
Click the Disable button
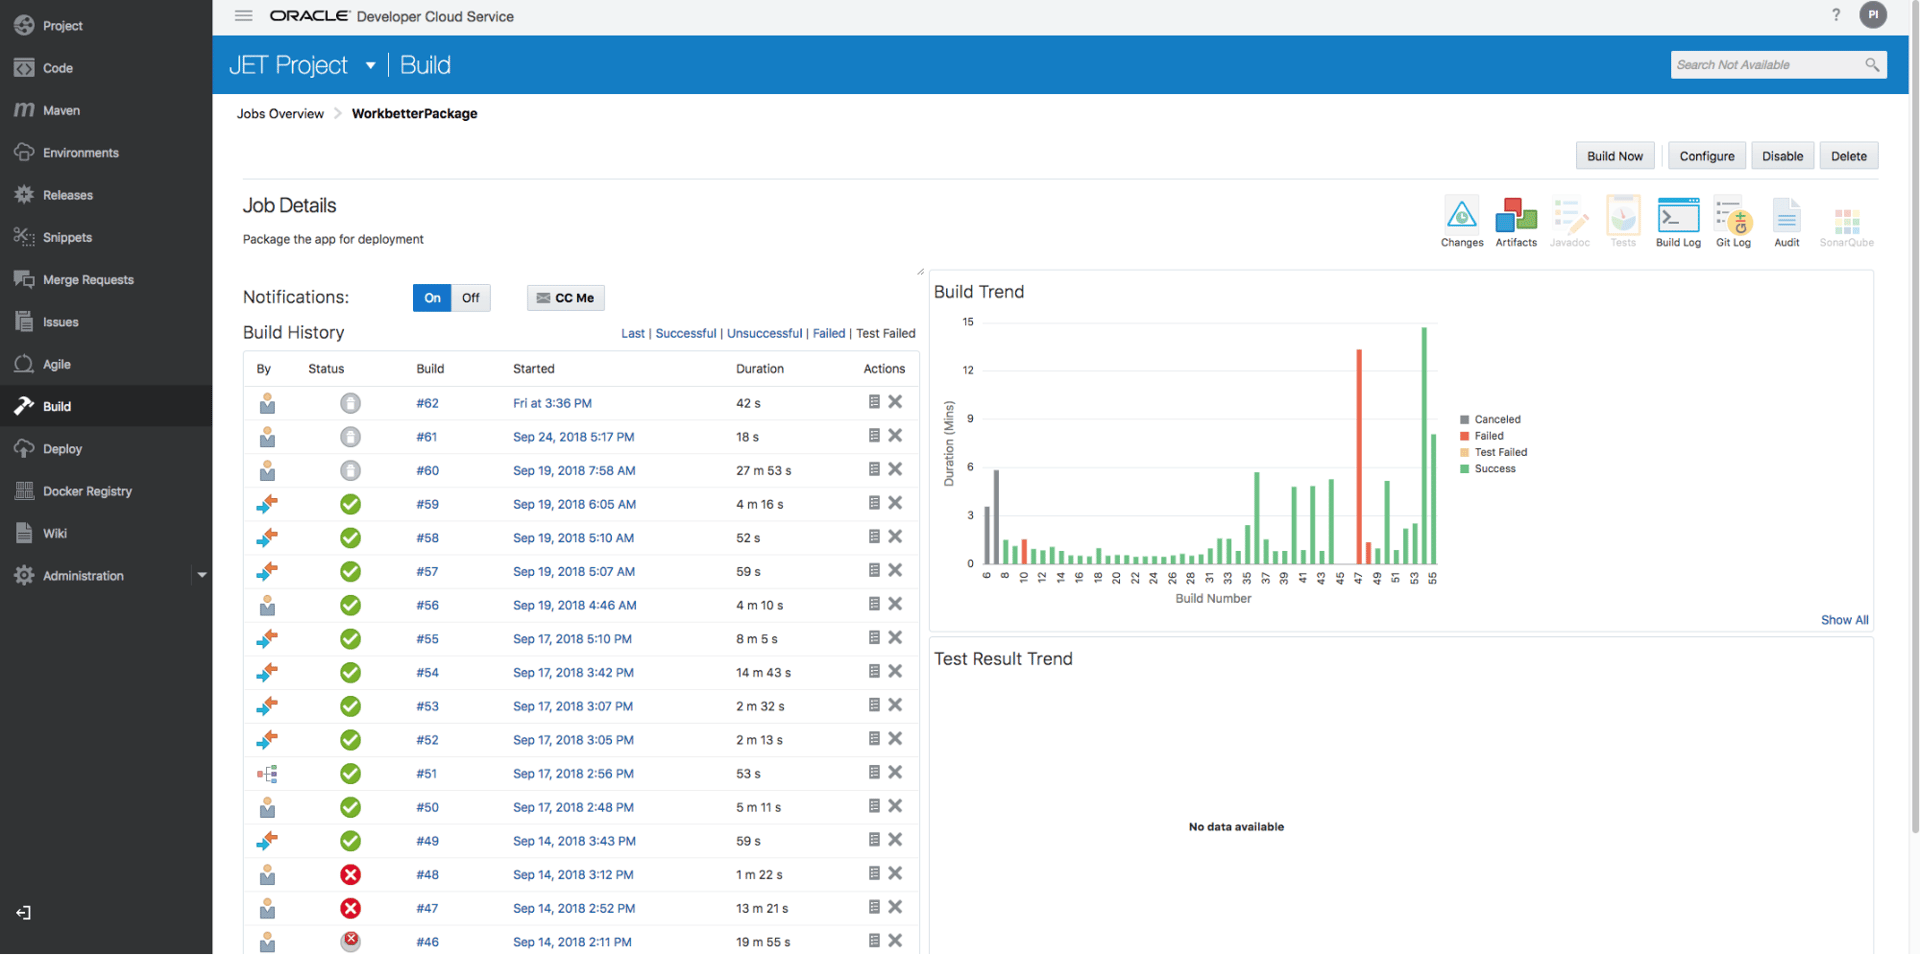pyautogui.click(x=1782, y=156)
